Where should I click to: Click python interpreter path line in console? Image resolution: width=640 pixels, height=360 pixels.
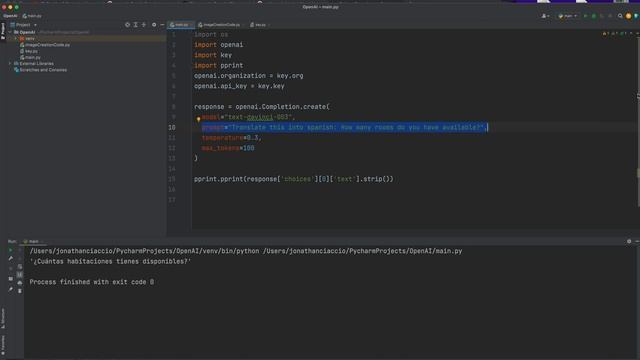click(246, 251)
